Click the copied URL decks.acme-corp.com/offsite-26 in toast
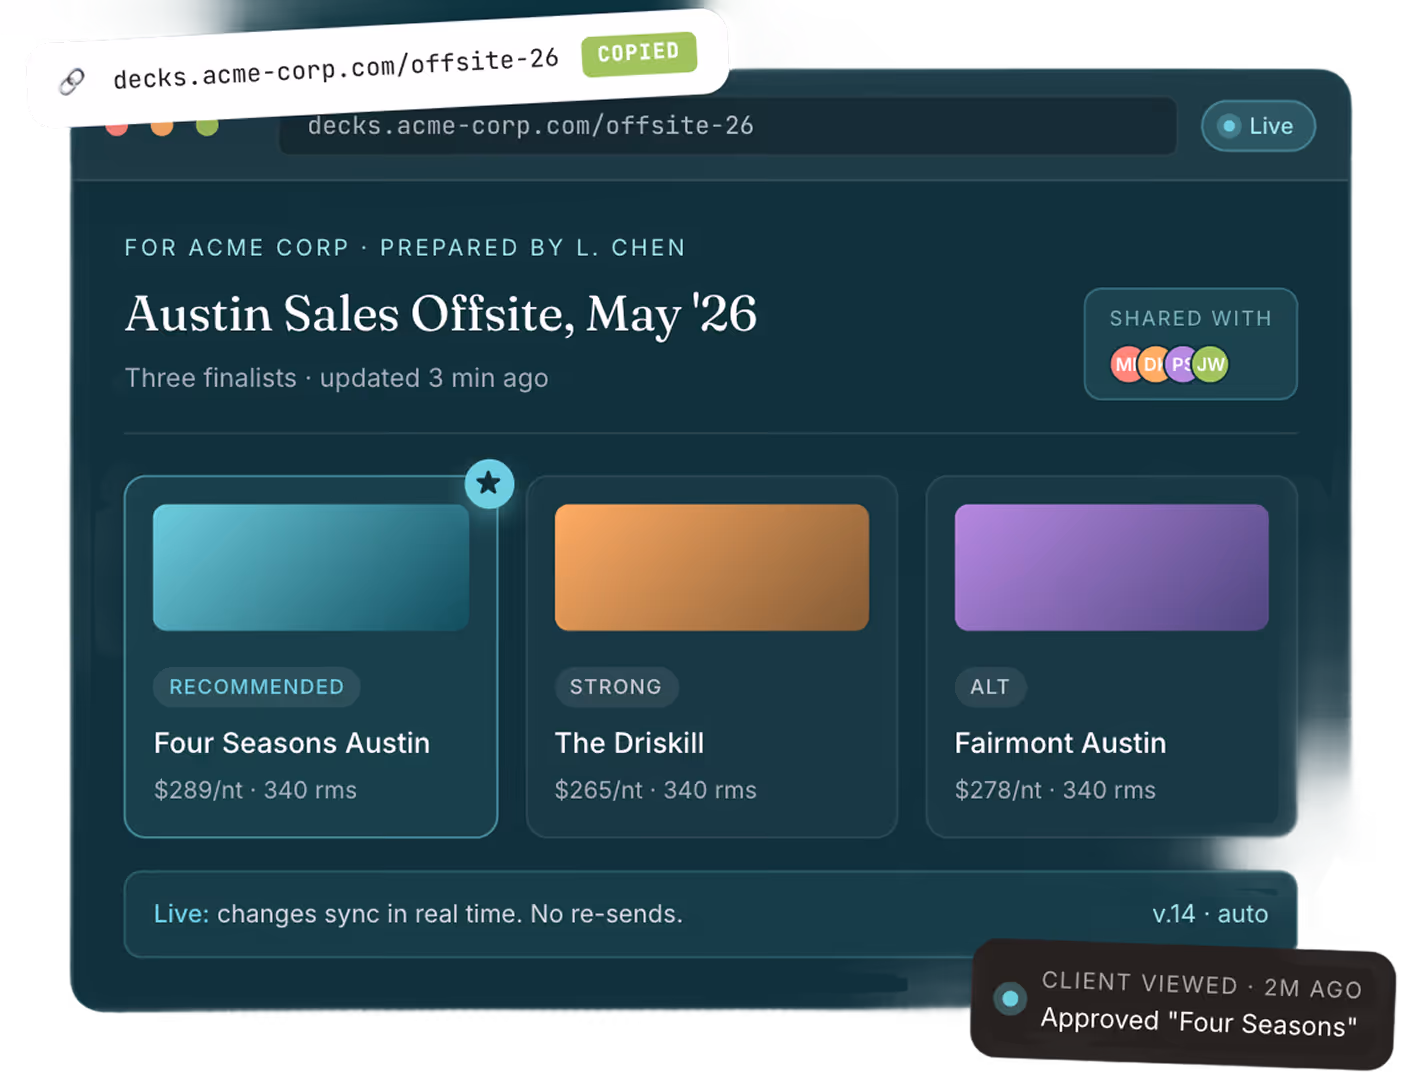The width and height of the screenshot is (1412, 1082). (336, 70)
